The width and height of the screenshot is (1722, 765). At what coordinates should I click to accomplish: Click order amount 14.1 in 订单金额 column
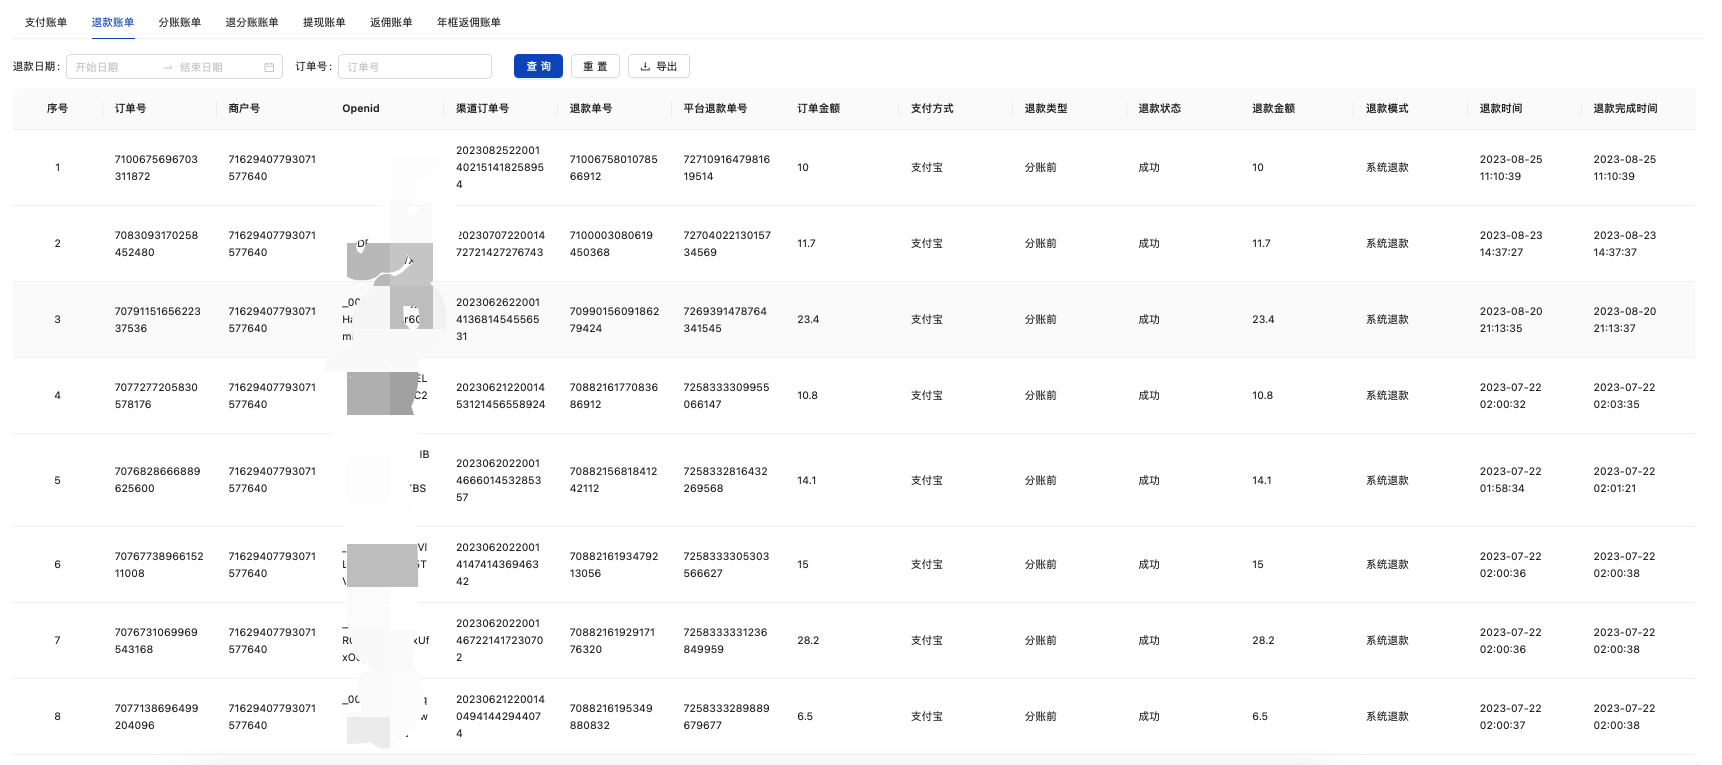point(807,480)
